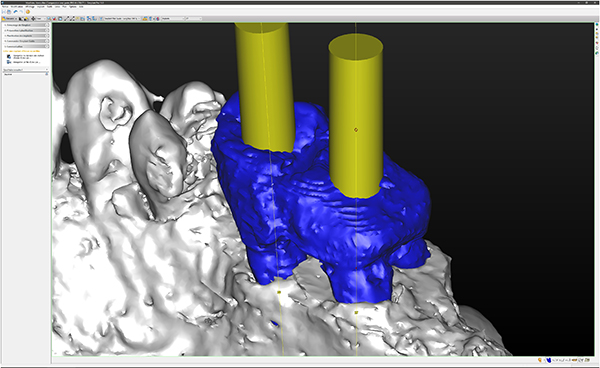Click the yellow square marker below the left implant axis
Image resolution: width=600 pixels, height=368 pixels.
279,292
